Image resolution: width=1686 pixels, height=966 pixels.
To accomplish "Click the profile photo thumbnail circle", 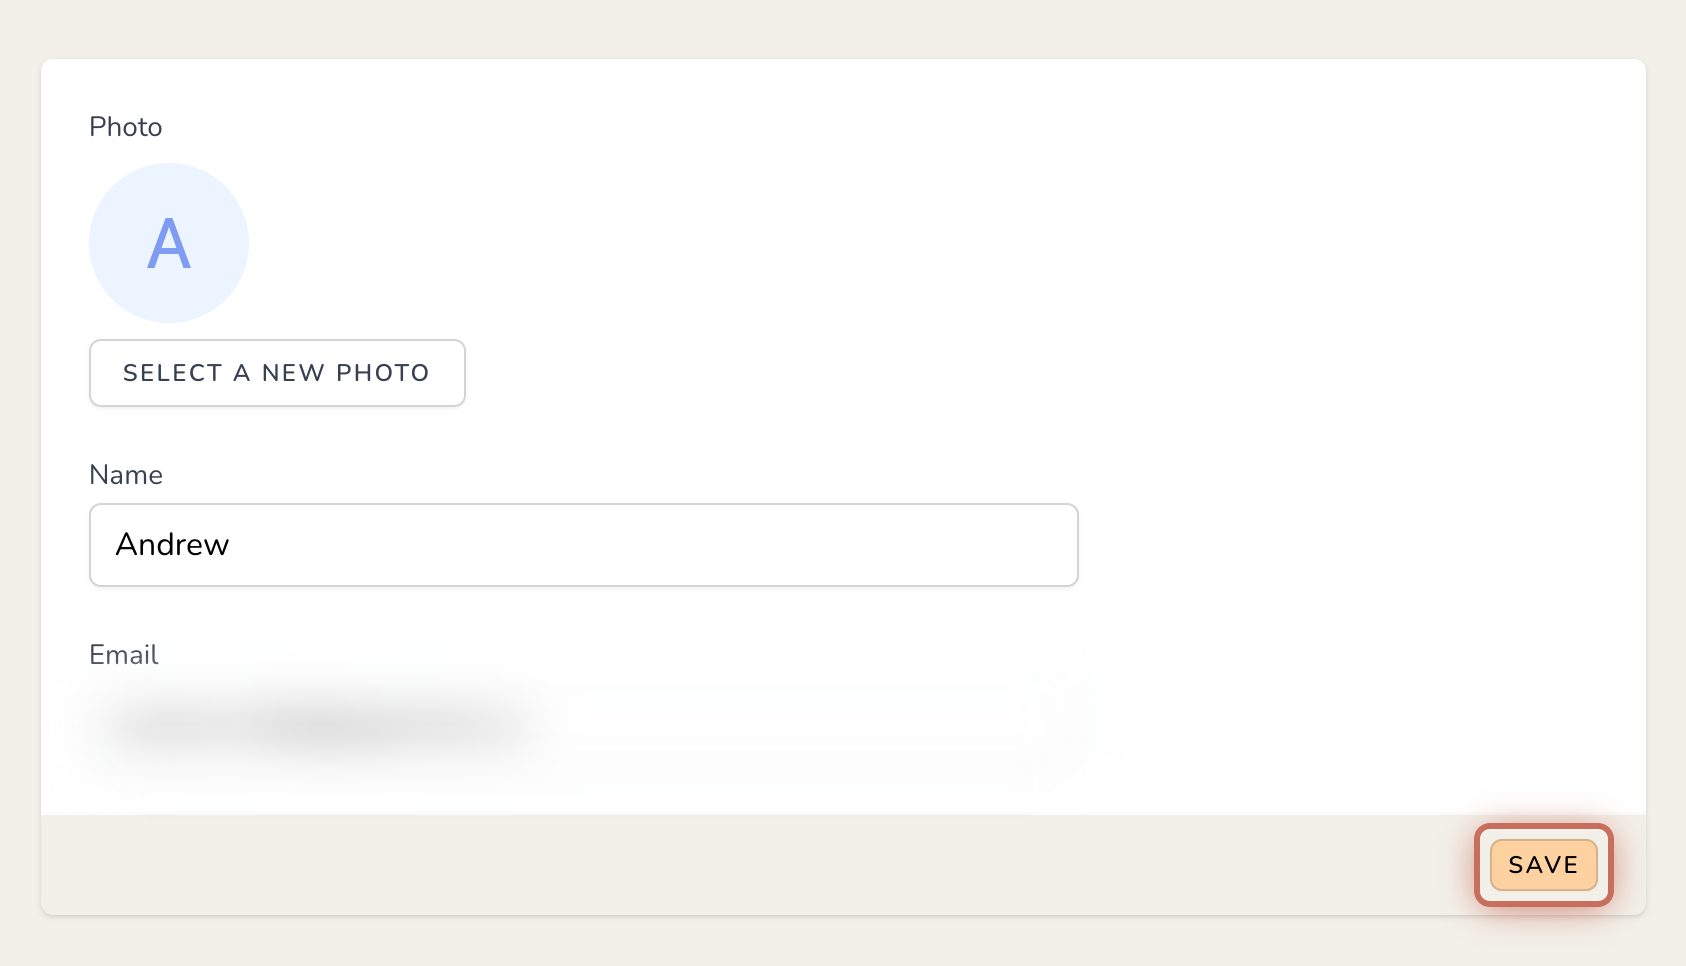I will tap(169, 243).
